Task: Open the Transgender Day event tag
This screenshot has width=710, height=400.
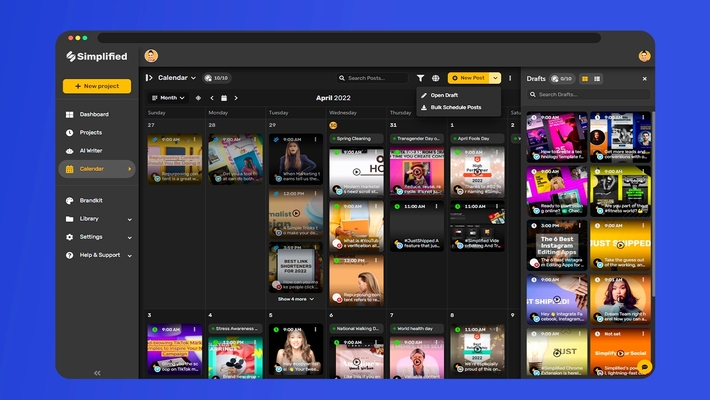Action: tap(417, 139)
